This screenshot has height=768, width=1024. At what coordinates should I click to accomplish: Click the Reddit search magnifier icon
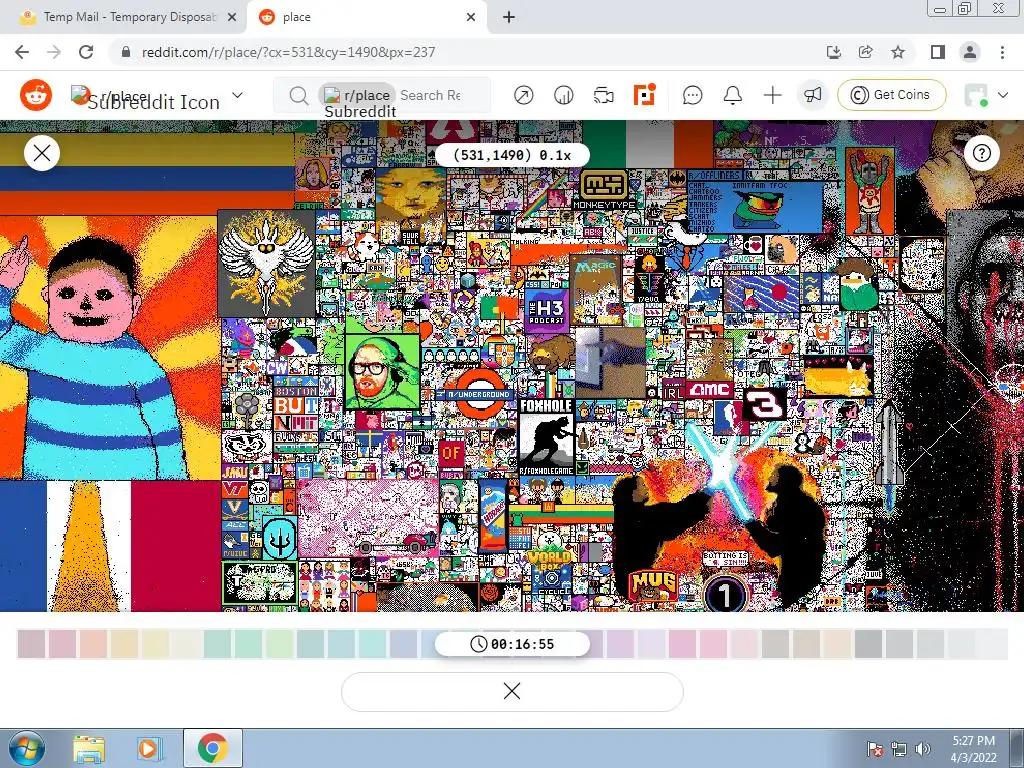298,95
